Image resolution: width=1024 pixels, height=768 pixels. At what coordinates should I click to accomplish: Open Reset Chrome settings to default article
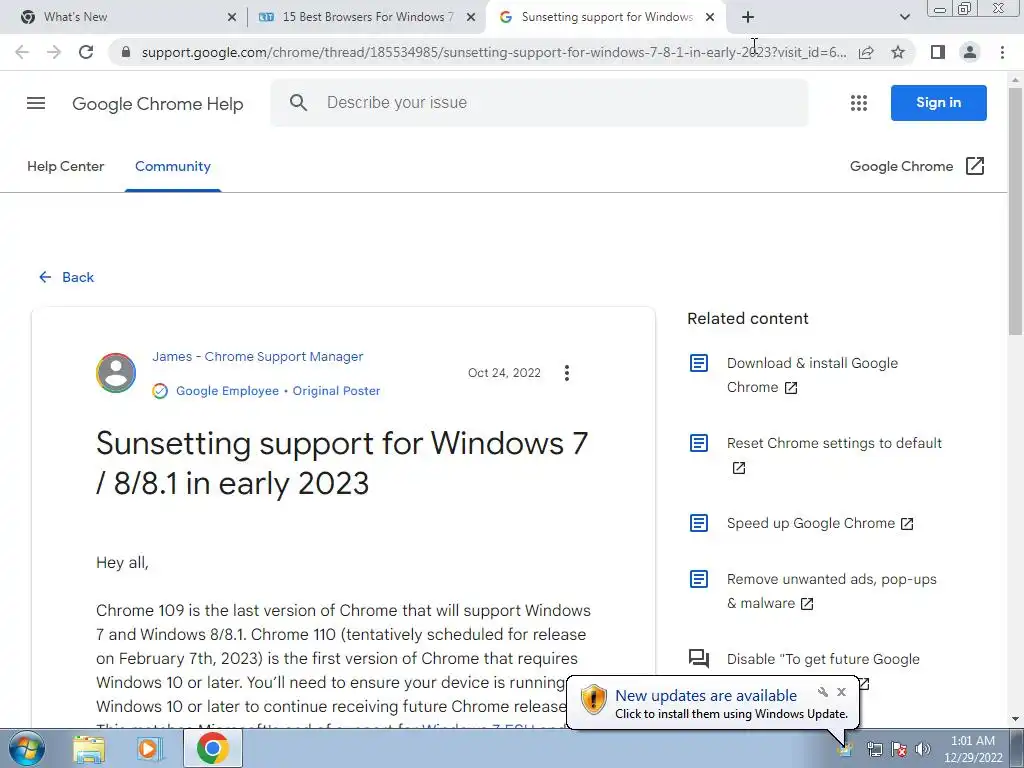[x=834, y=455]
